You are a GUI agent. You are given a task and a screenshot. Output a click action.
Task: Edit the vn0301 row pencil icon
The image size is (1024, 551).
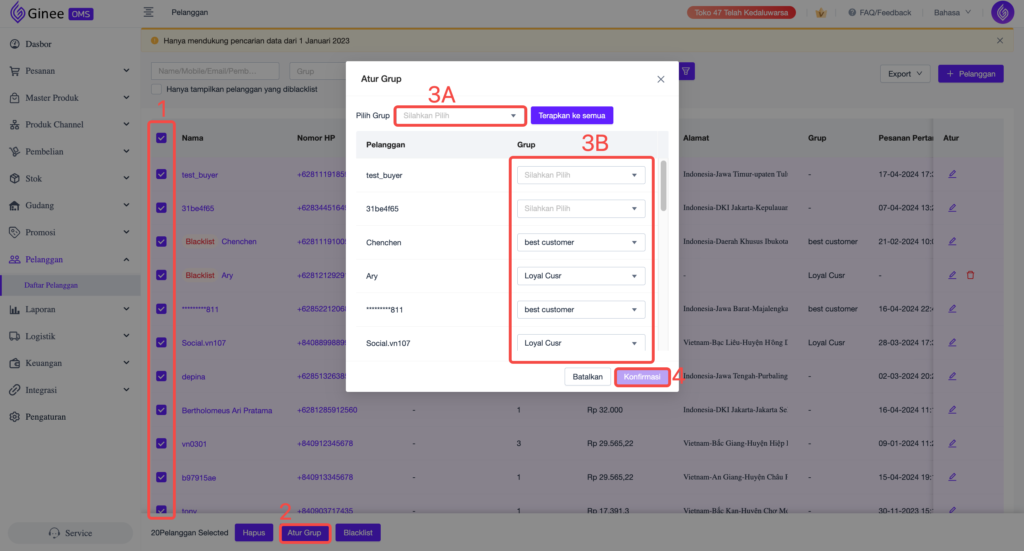[x=952, y=444]
